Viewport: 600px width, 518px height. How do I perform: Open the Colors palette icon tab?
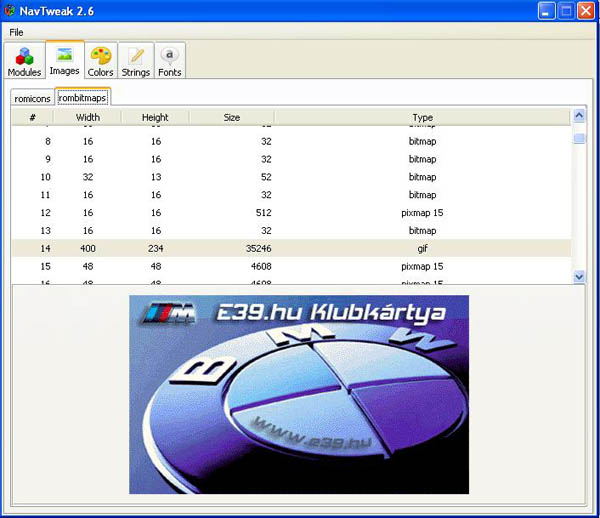point(100,60)
